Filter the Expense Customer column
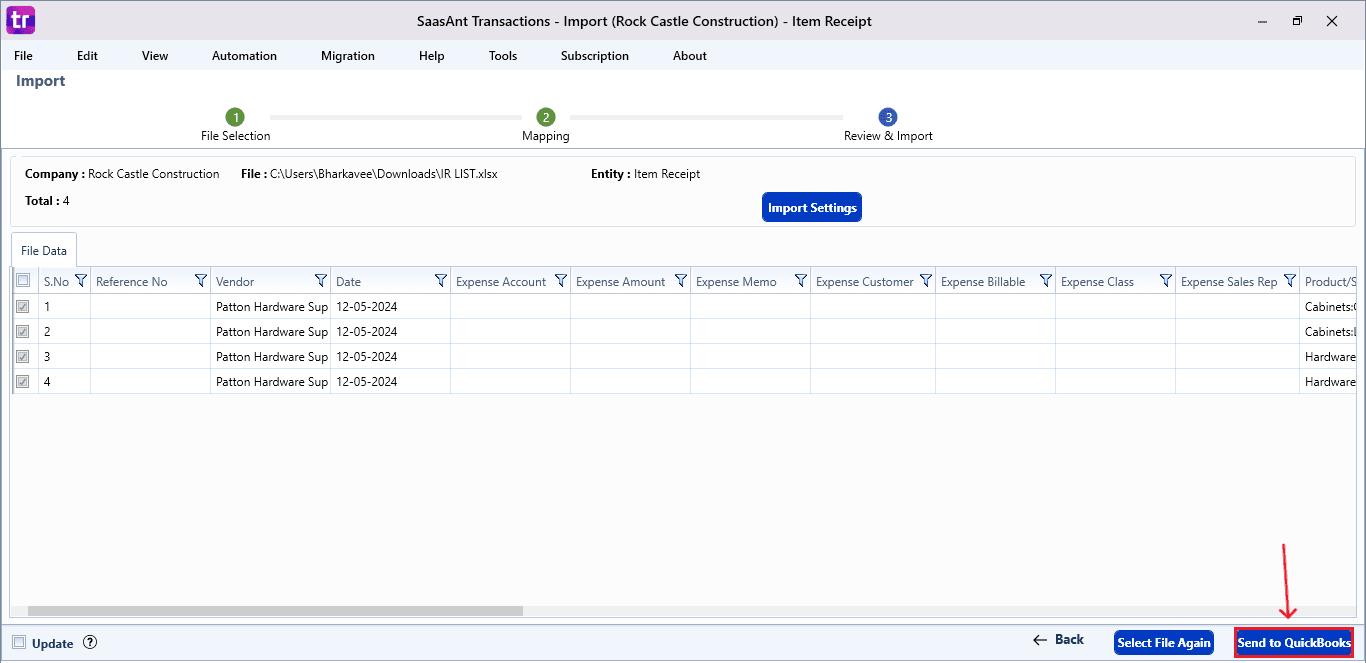The image size is (1366, 663). coord(925,281)
